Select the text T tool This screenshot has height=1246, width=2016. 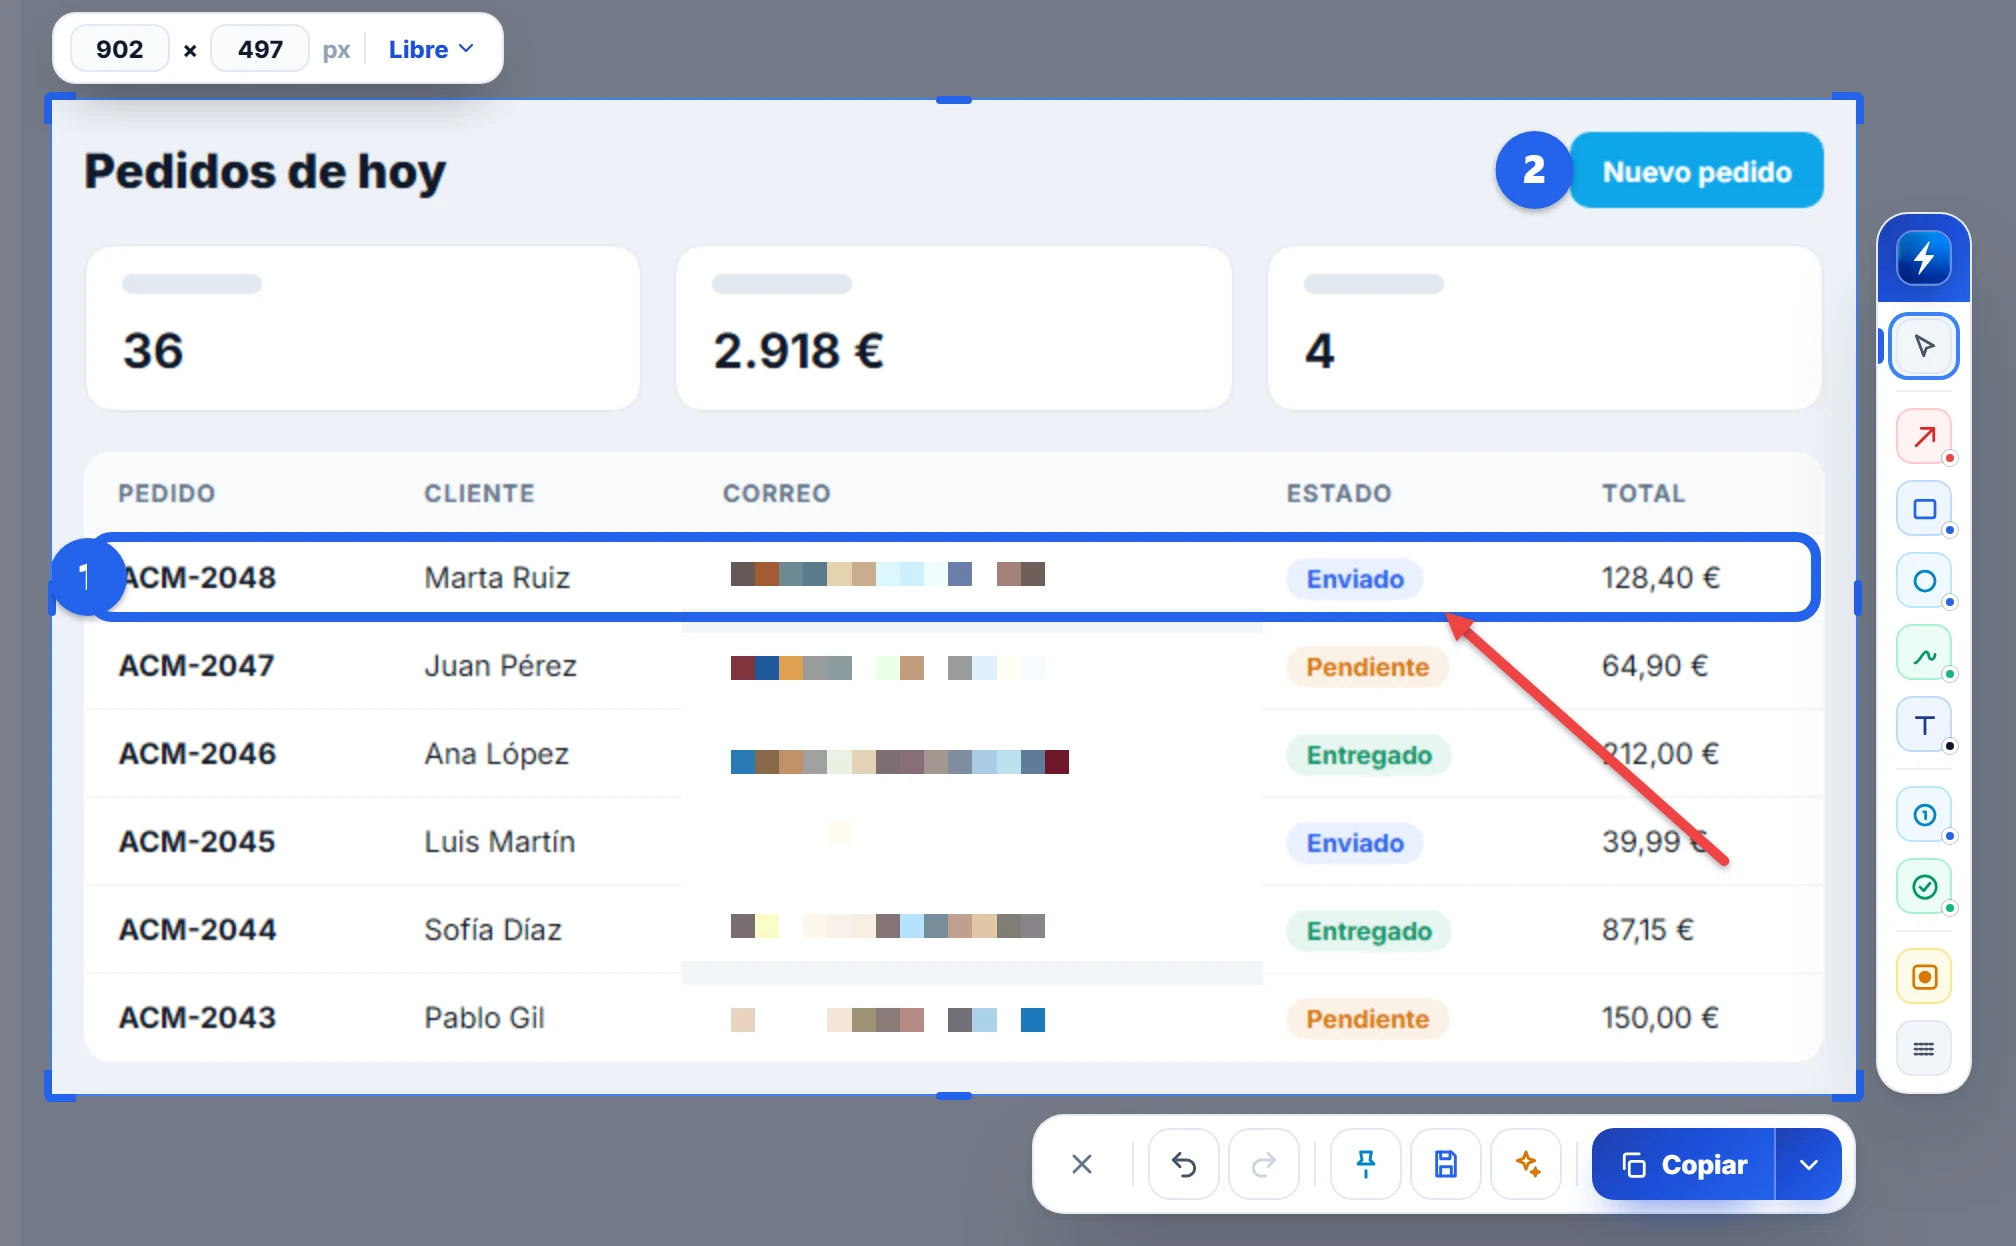(1923, 725)
